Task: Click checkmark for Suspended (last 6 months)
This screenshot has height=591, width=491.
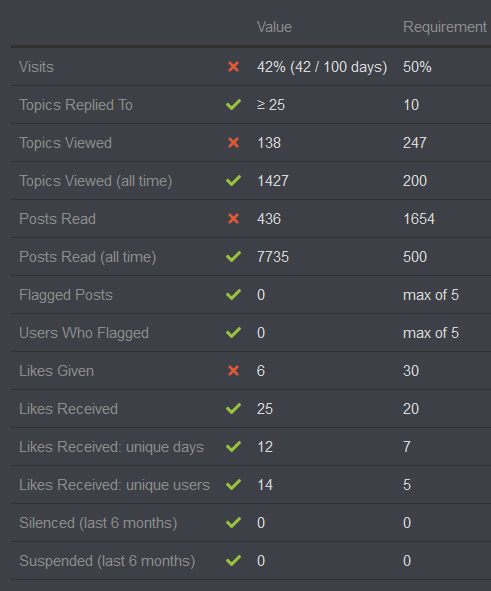Action: click(233, 561)
